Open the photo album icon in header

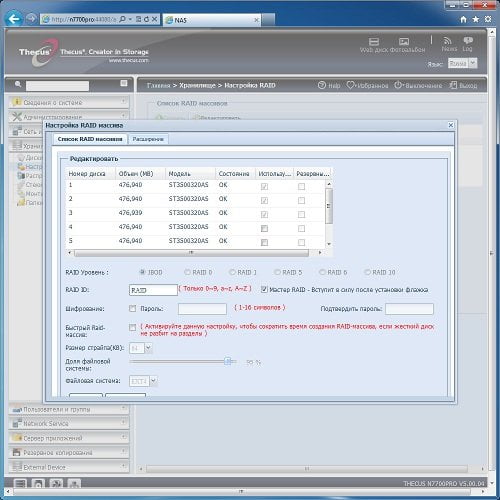pyautogui.click(x=404, y=42)
